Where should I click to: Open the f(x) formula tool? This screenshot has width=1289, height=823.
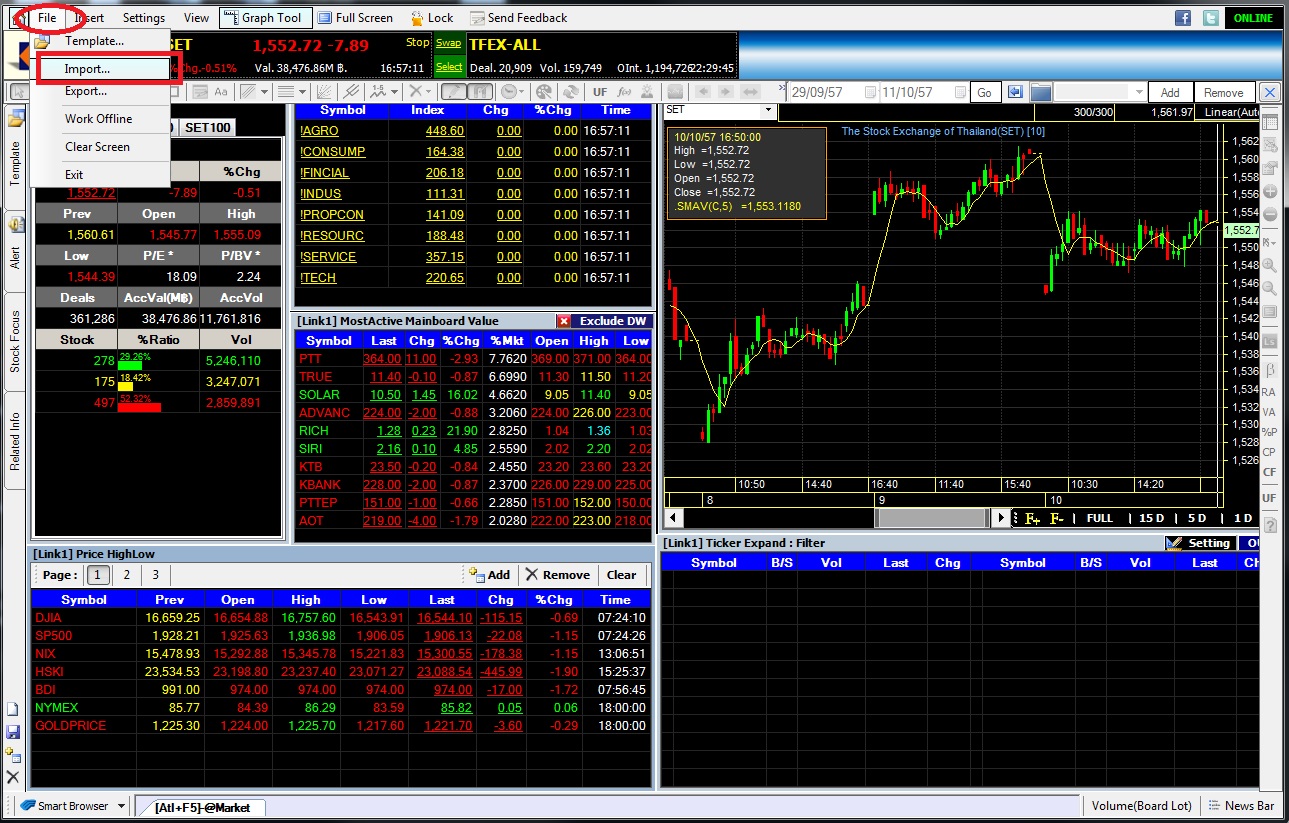625,92
